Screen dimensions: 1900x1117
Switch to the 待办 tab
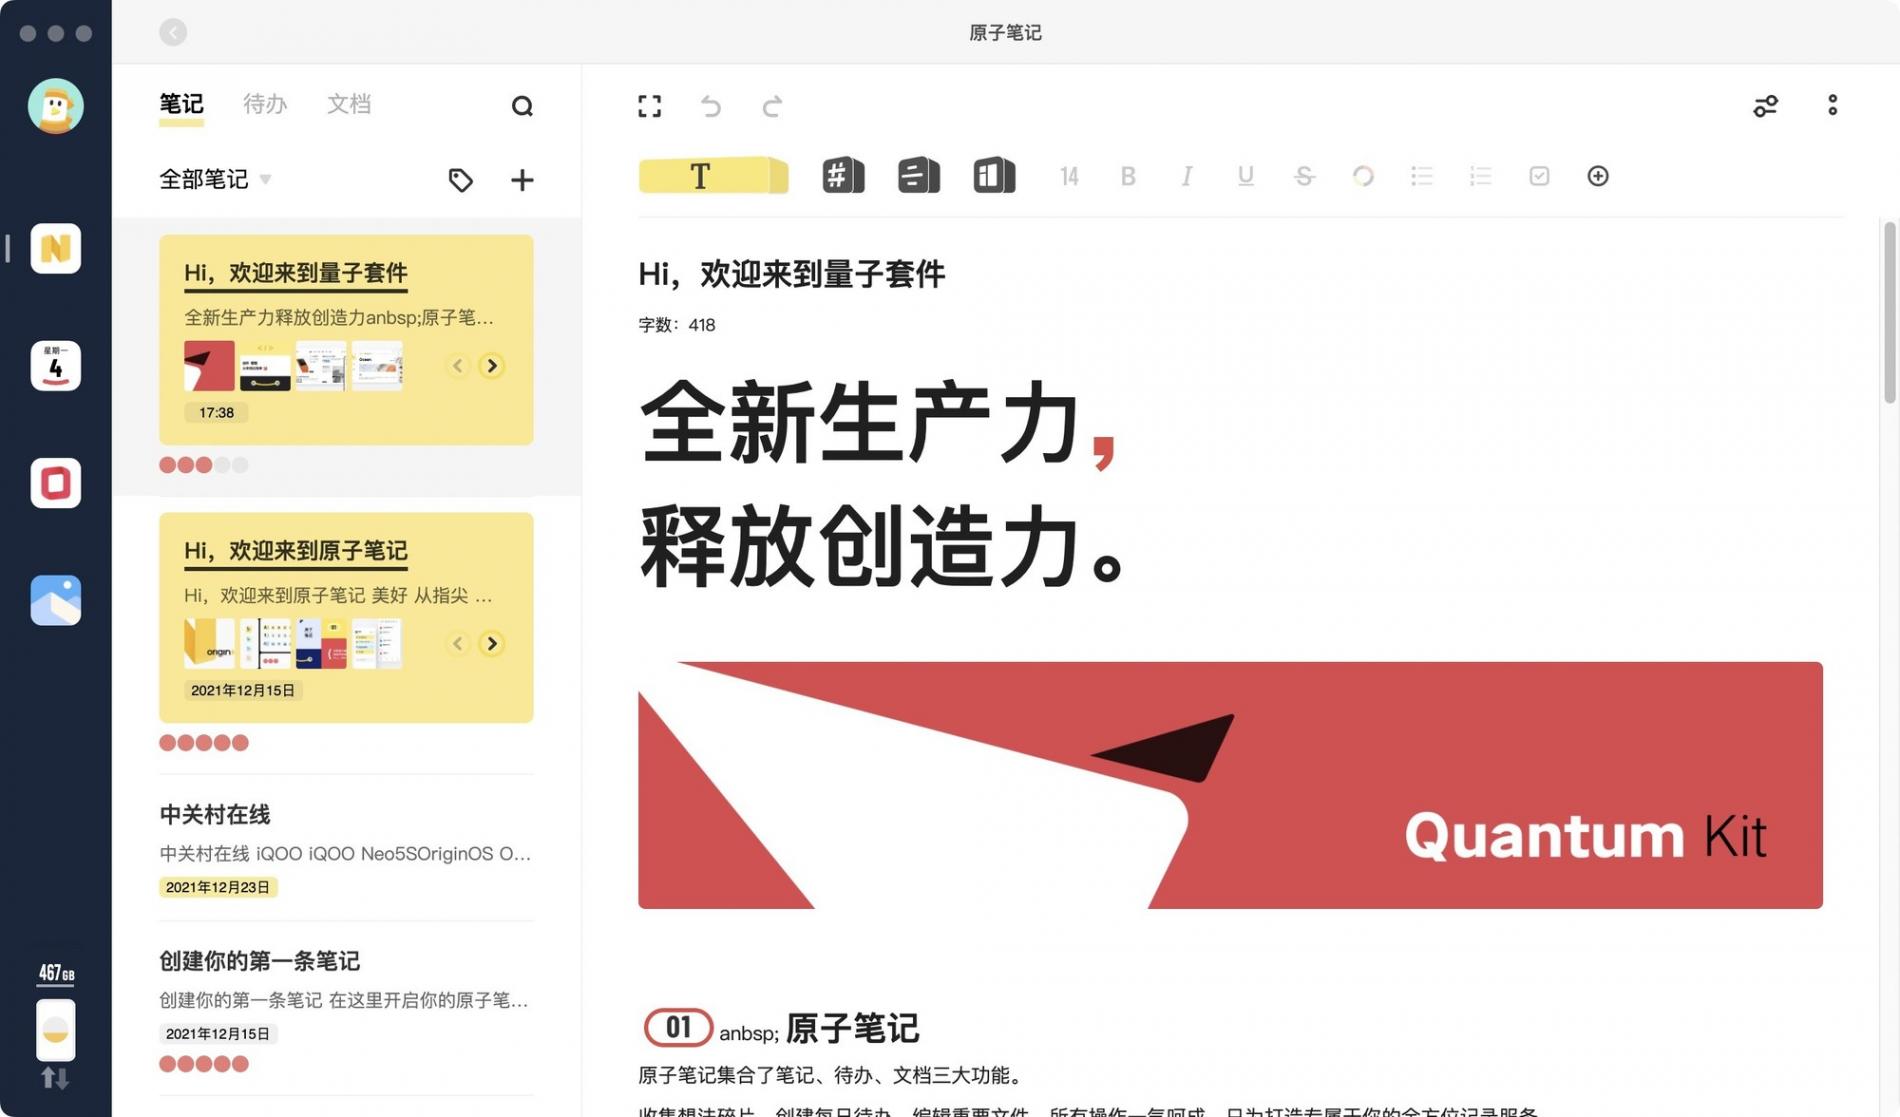[x=265, y=104]
